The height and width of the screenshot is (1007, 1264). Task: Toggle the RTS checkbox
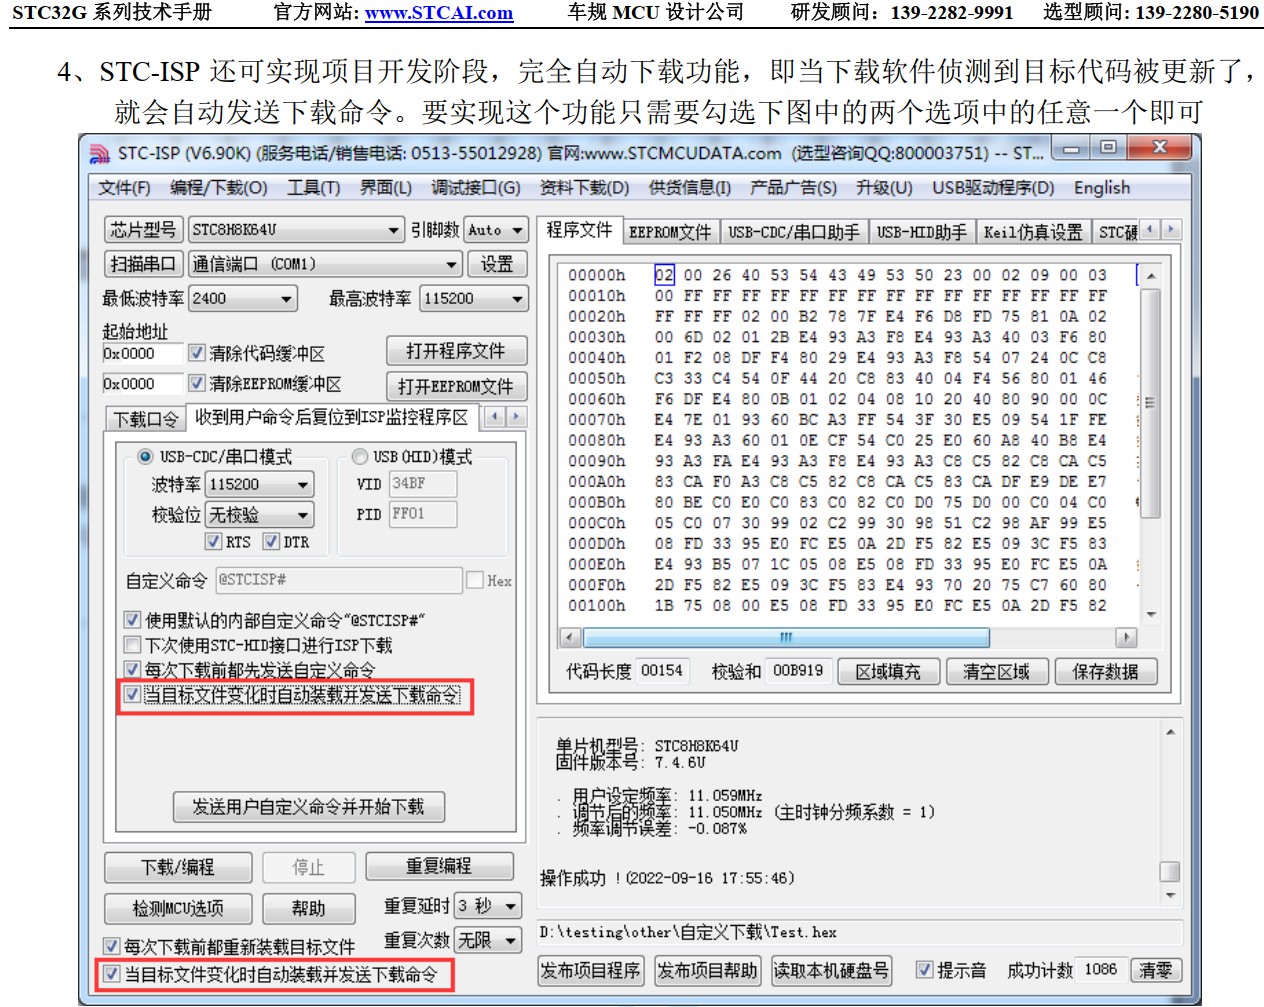213,541
